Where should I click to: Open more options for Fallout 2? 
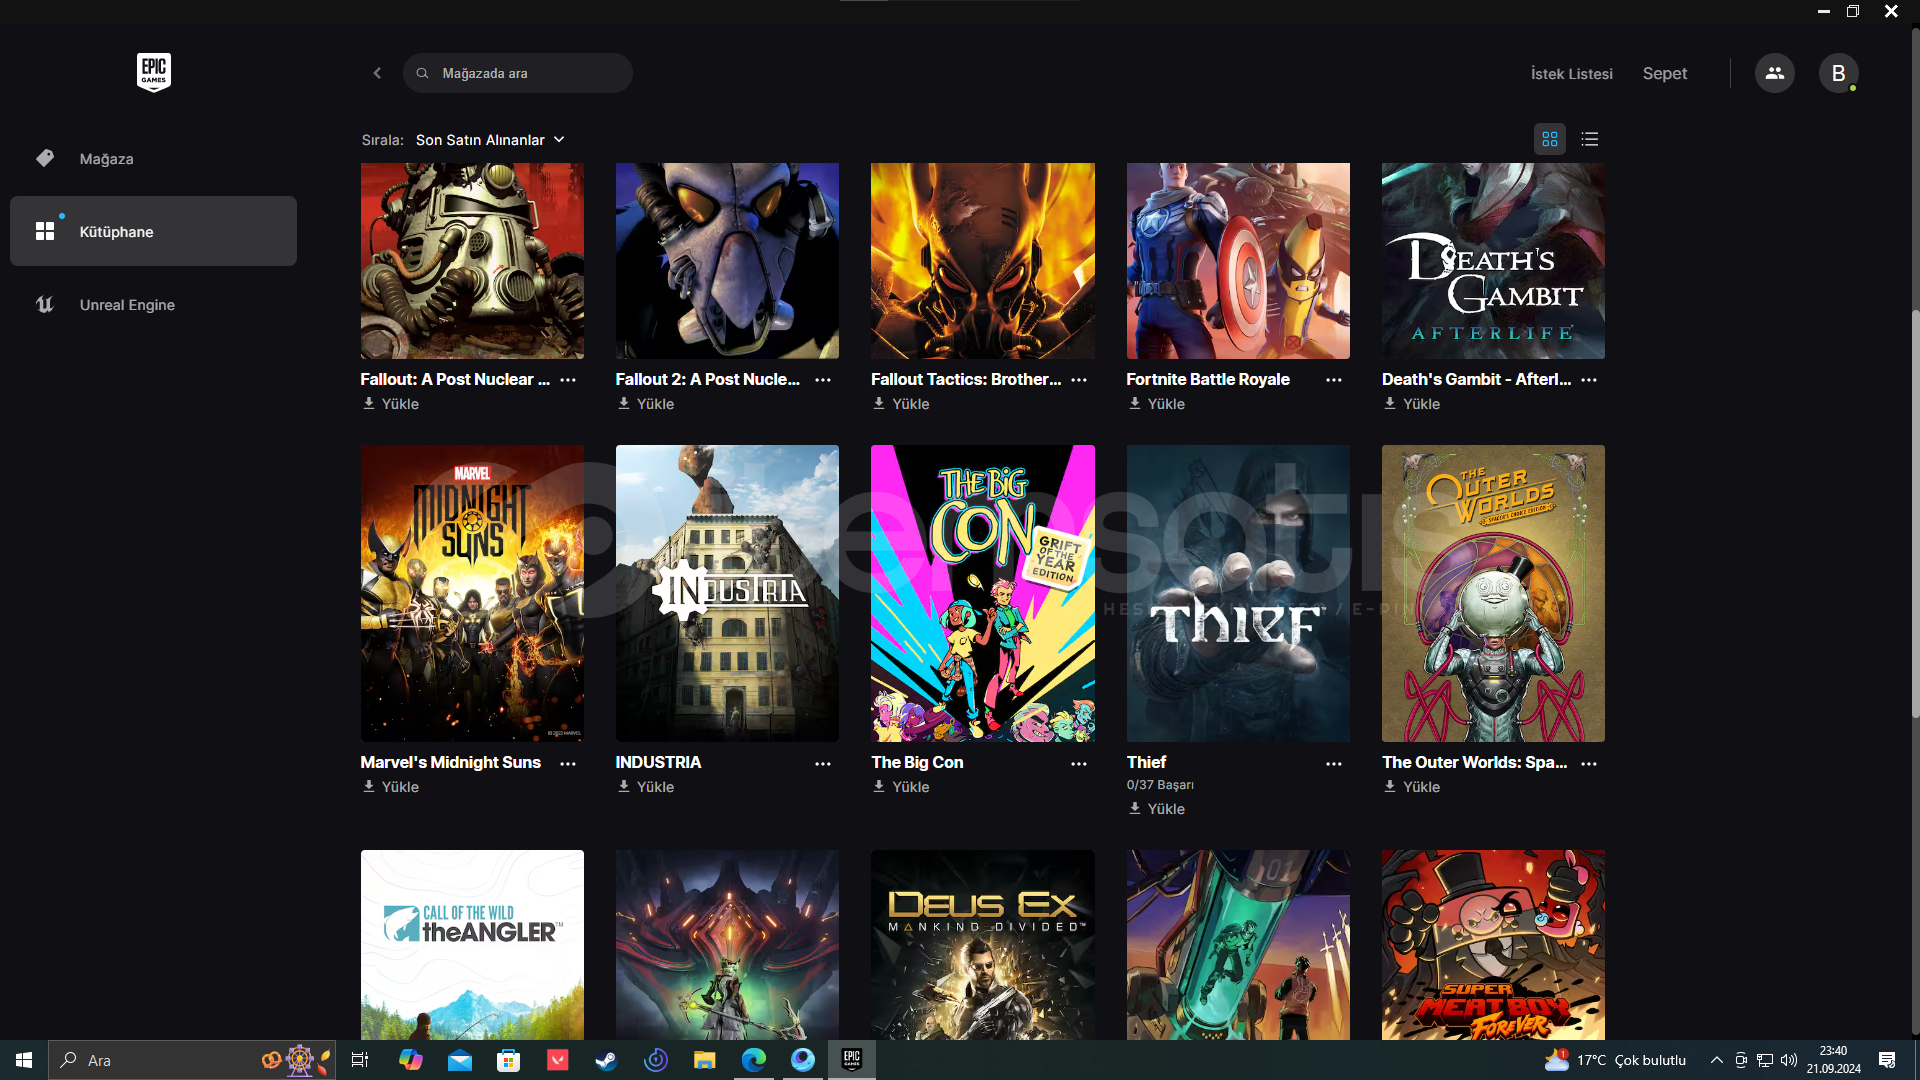pos(823,380)
